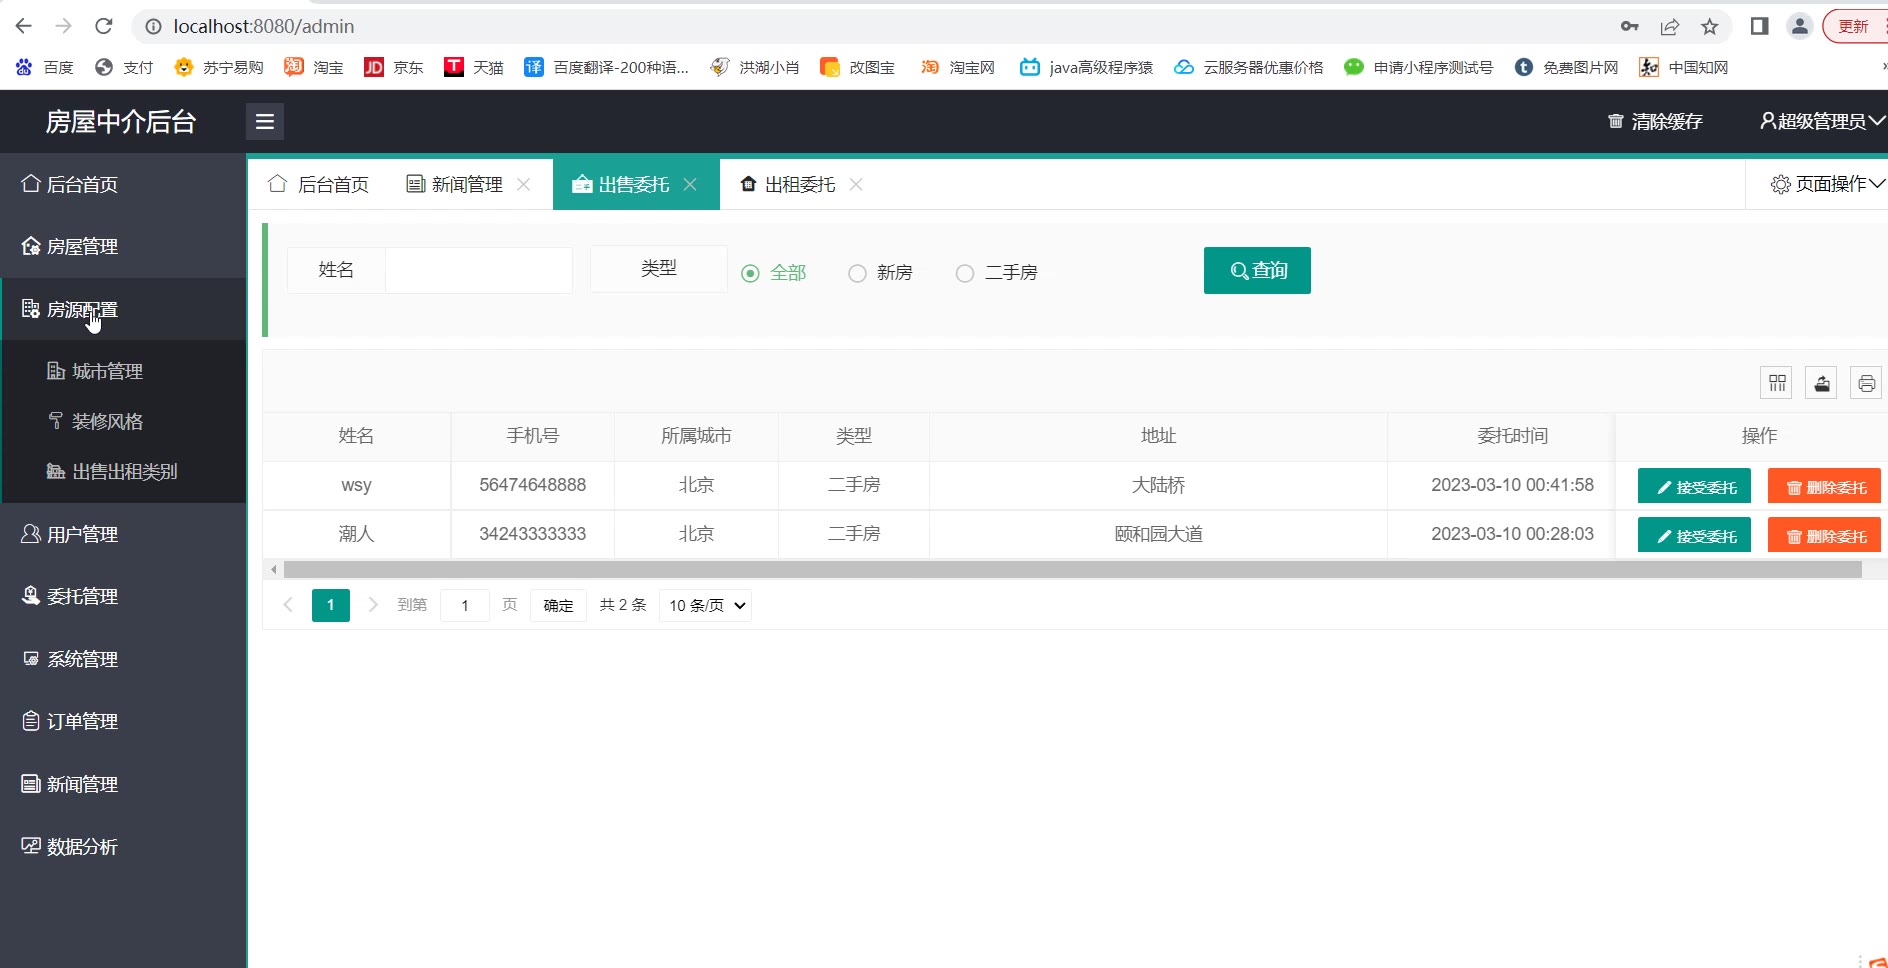Close the 出租委托 tab
The image size is (1888, 968).
point(856,184)
